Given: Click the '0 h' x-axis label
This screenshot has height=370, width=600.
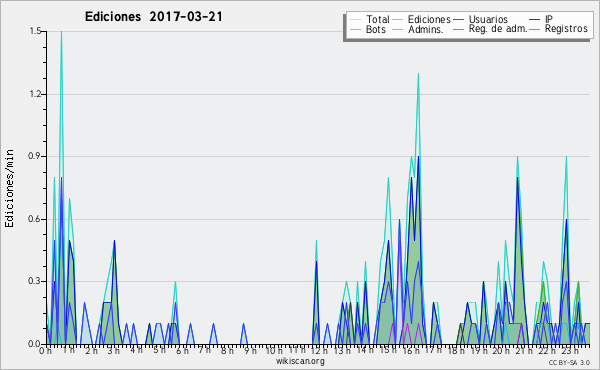Looking at the screenshot, I should (x=46, y=351).
